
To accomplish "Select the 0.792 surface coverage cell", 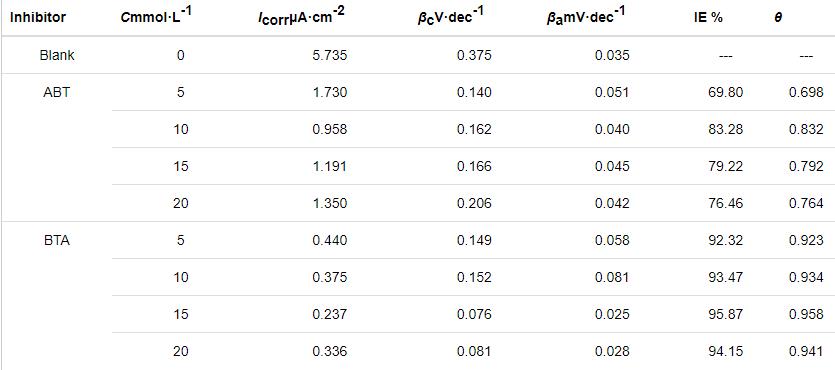I will [x=806, y=166].
